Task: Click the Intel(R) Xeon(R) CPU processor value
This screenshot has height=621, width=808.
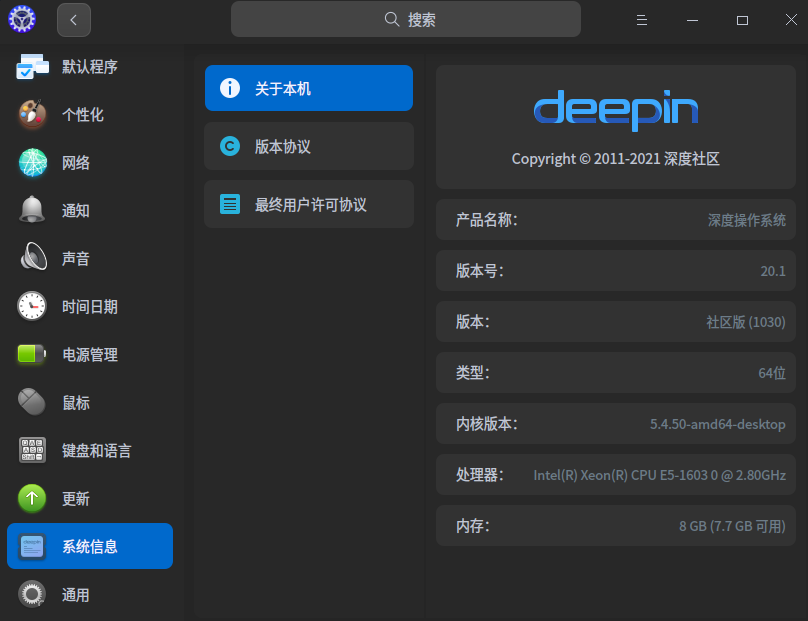Action: click(660, 475)
